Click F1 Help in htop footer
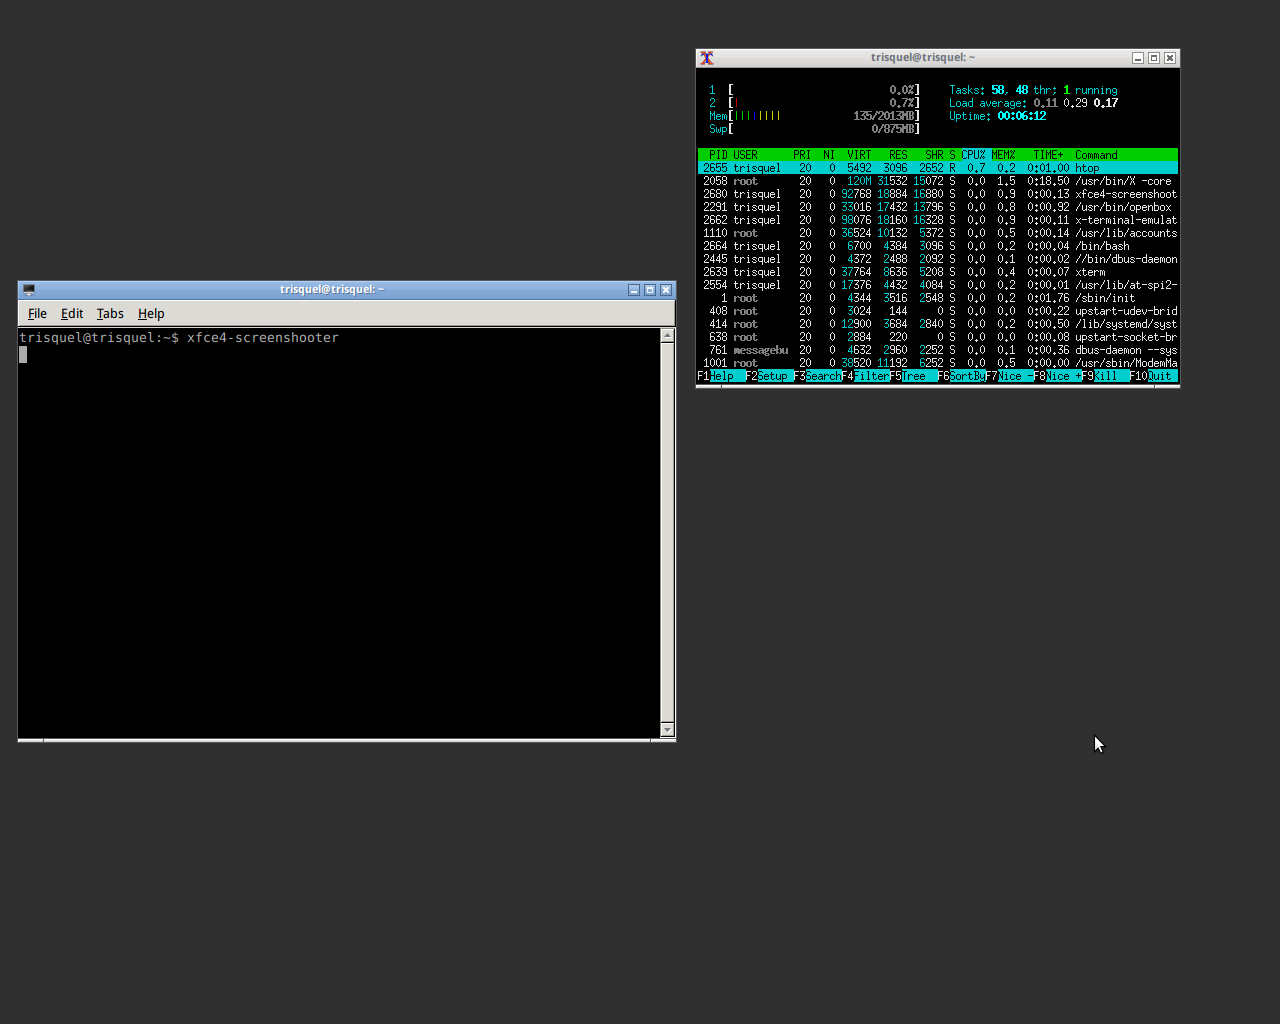 721,376
